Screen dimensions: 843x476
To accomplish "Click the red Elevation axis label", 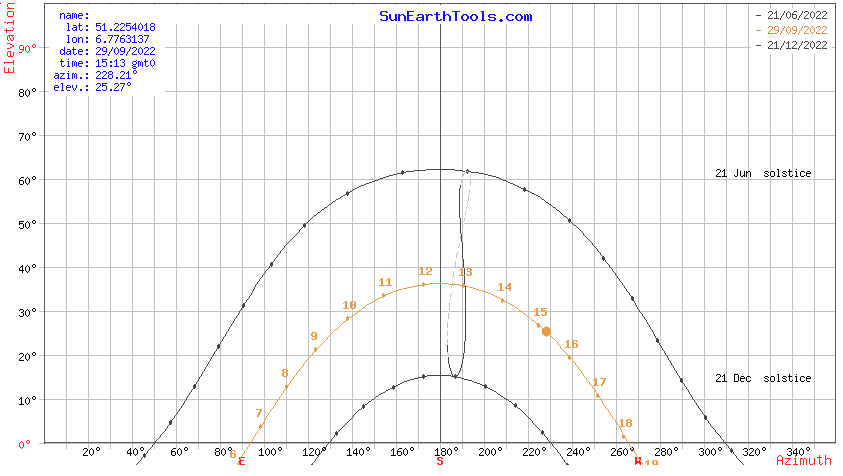I will 10,40.
